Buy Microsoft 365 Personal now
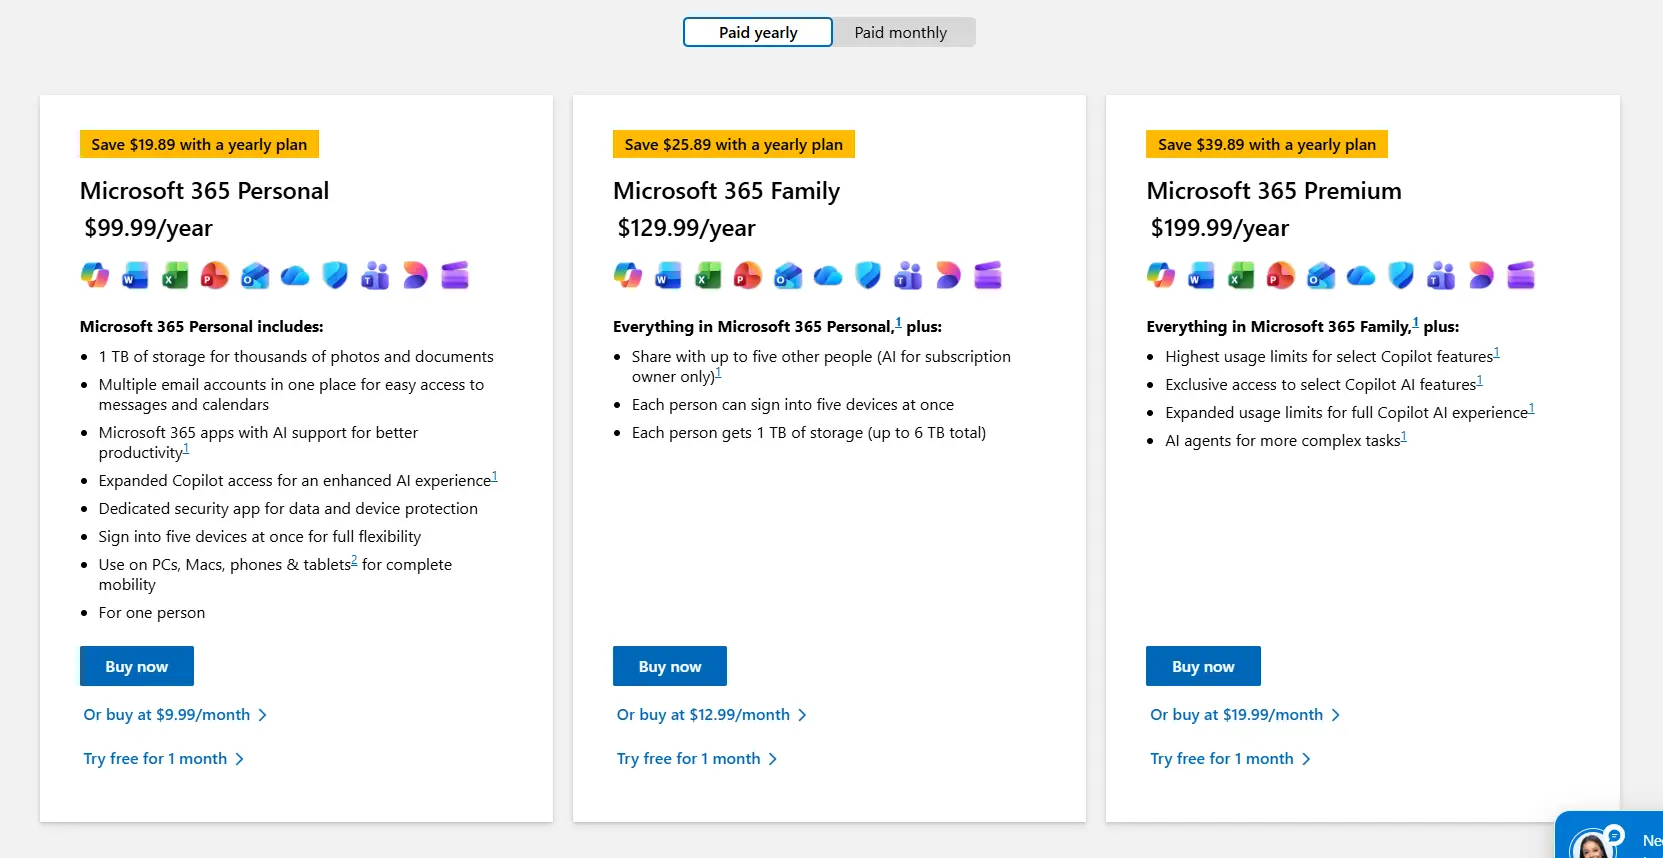Viewport: 1663px width, 858px height. [137, 666]
